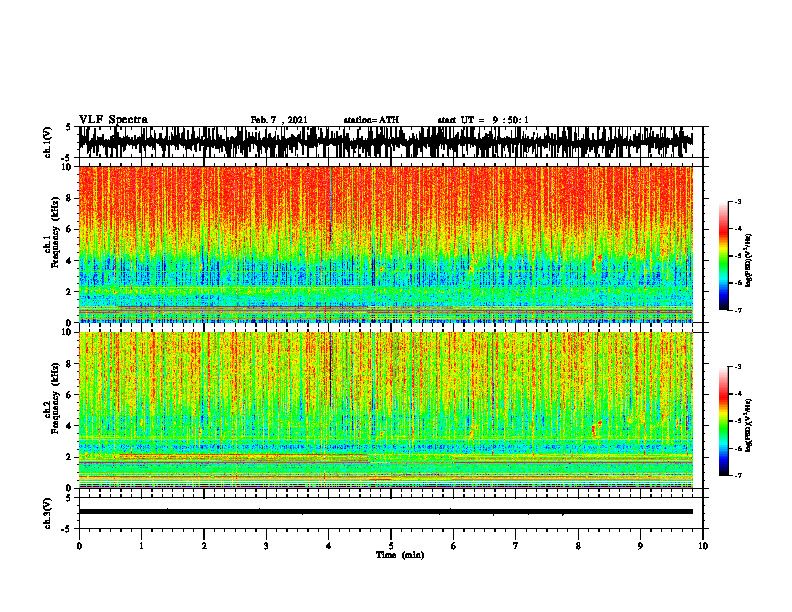This screenshot has width=792, height=612.
Task: Click the ch.1 spectrogram plot
Action: [x=385, y=244]
